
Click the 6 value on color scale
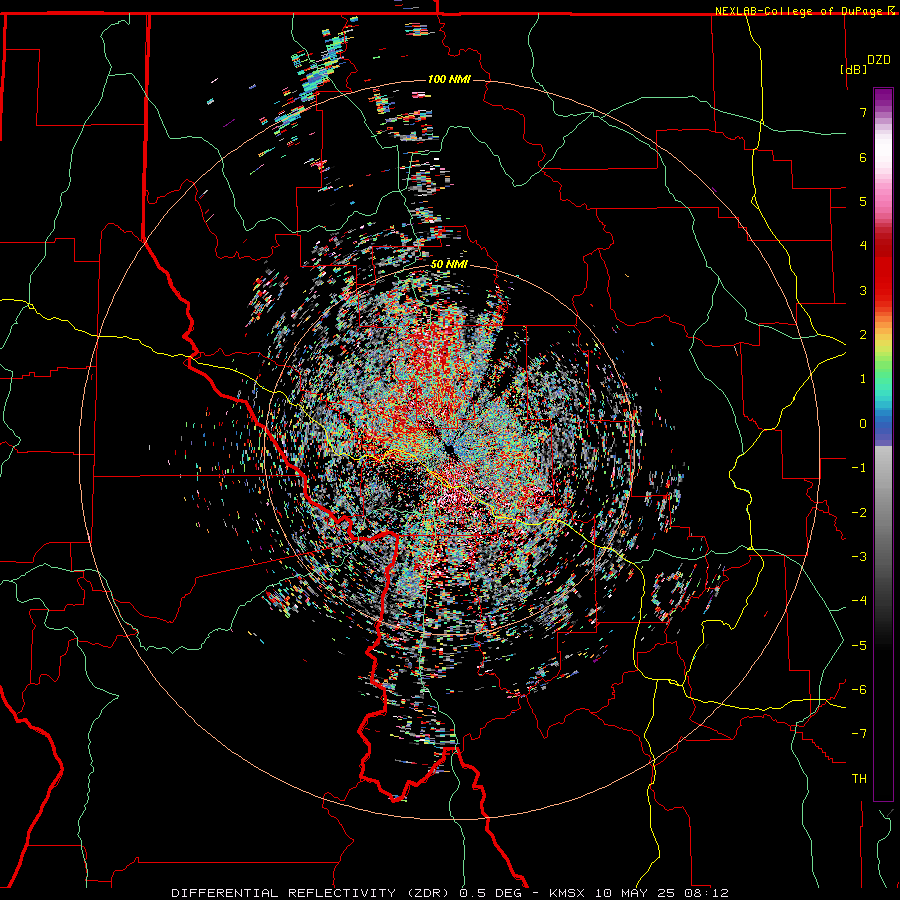click(x=863, y=157)
